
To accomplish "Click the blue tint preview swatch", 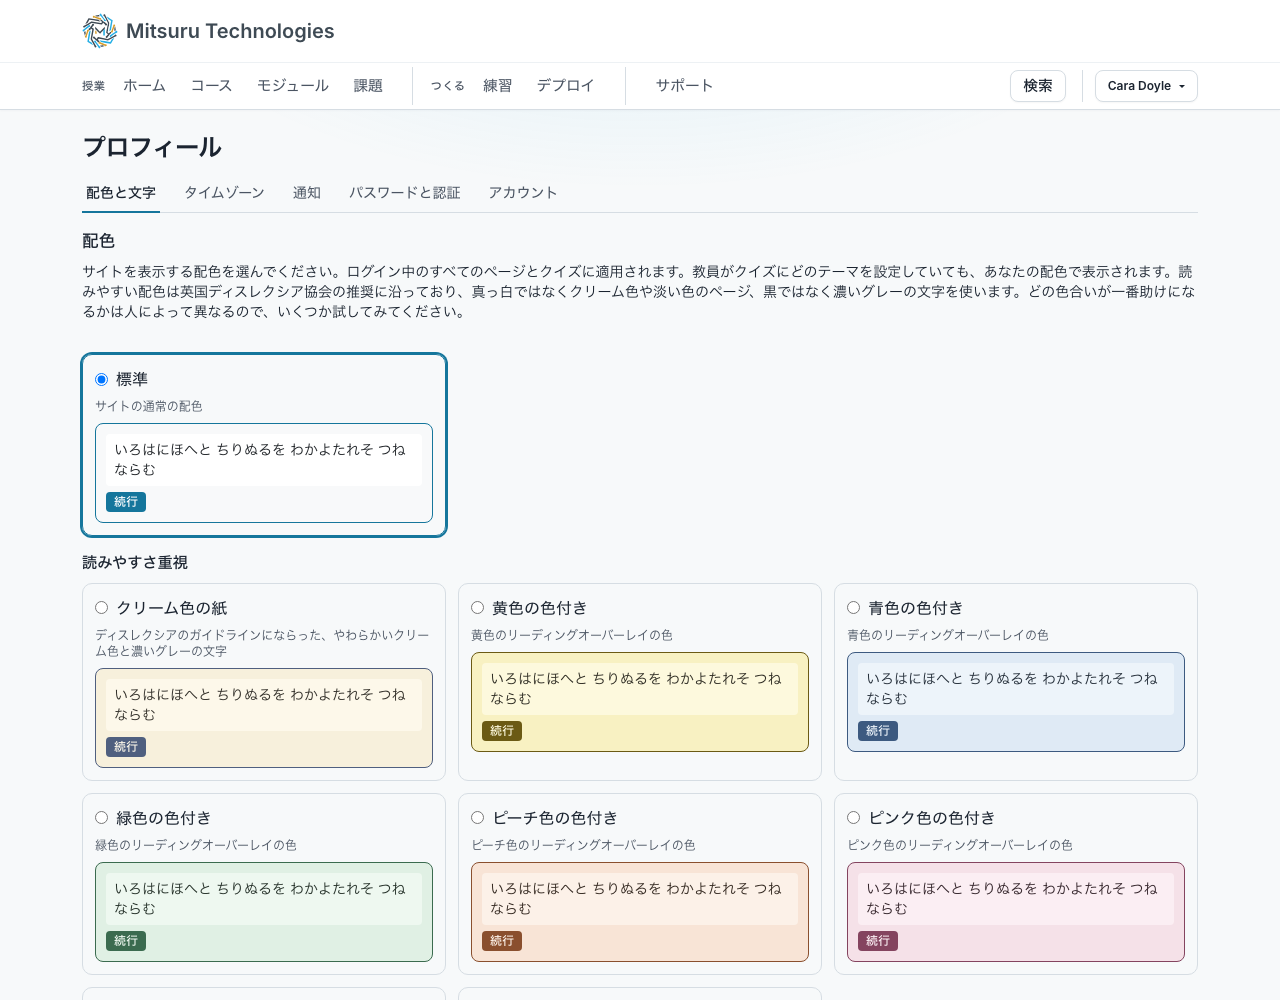I will 1016,702.
